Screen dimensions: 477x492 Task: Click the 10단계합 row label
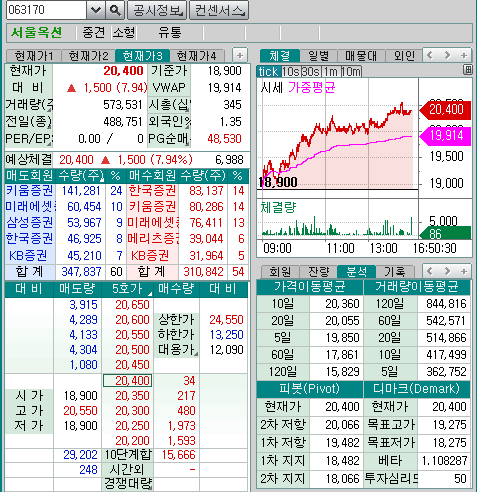pos(128,455)
